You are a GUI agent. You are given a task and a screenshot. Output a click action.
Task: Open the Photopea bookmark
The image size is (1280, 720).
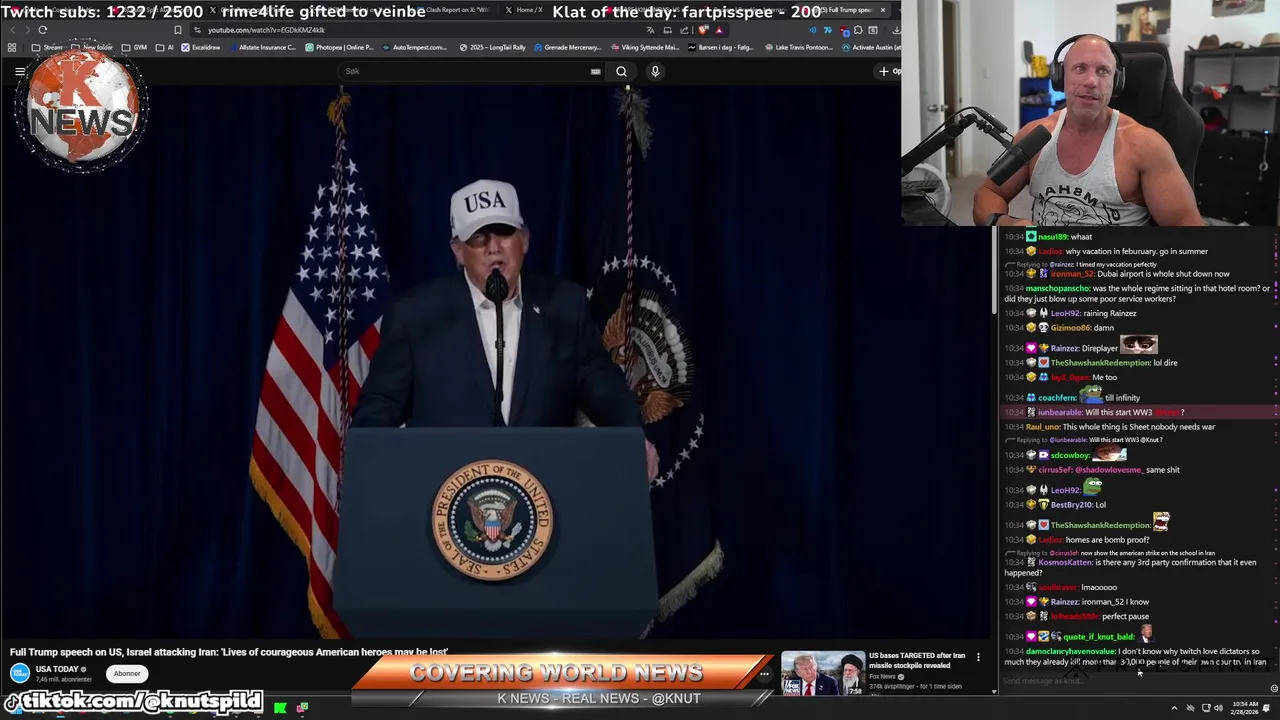pyautogui.click(x=339, y=47)
